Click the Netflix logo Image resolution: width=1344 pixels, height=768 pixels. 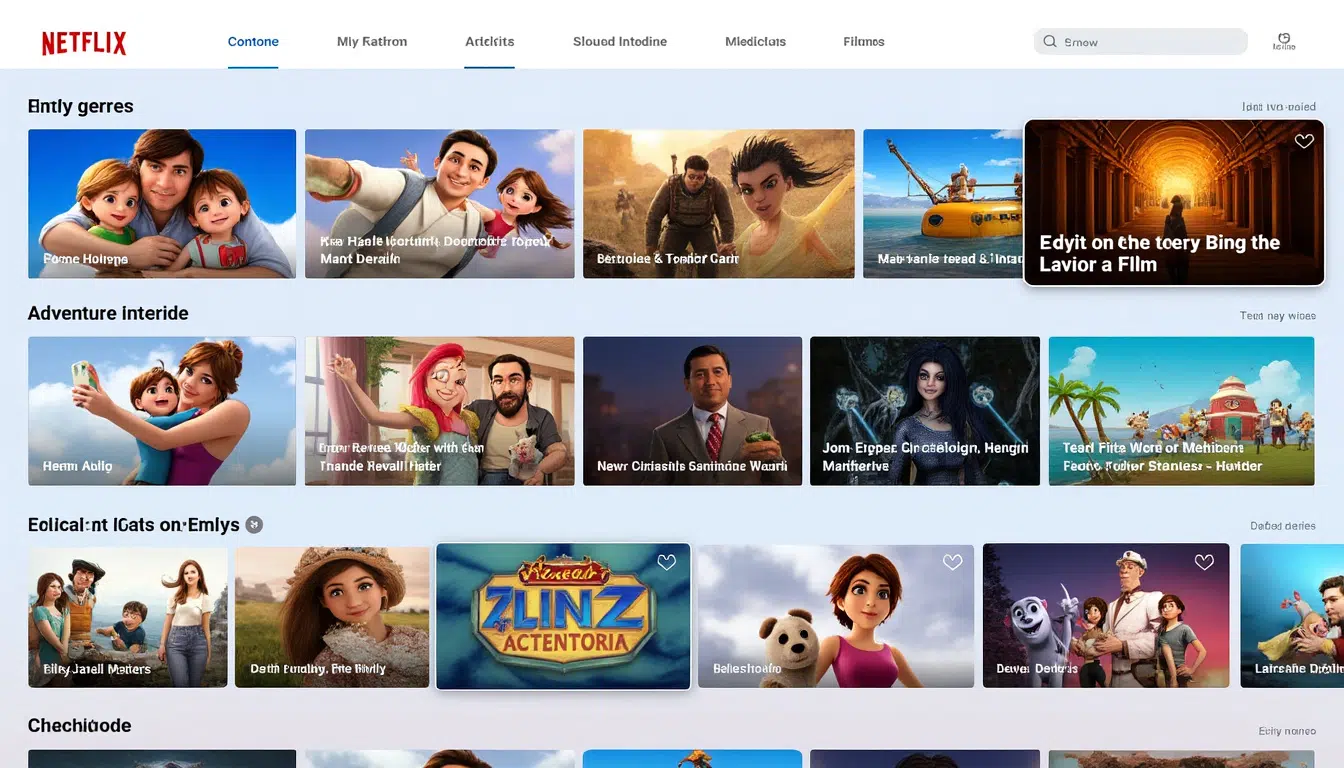83,41
